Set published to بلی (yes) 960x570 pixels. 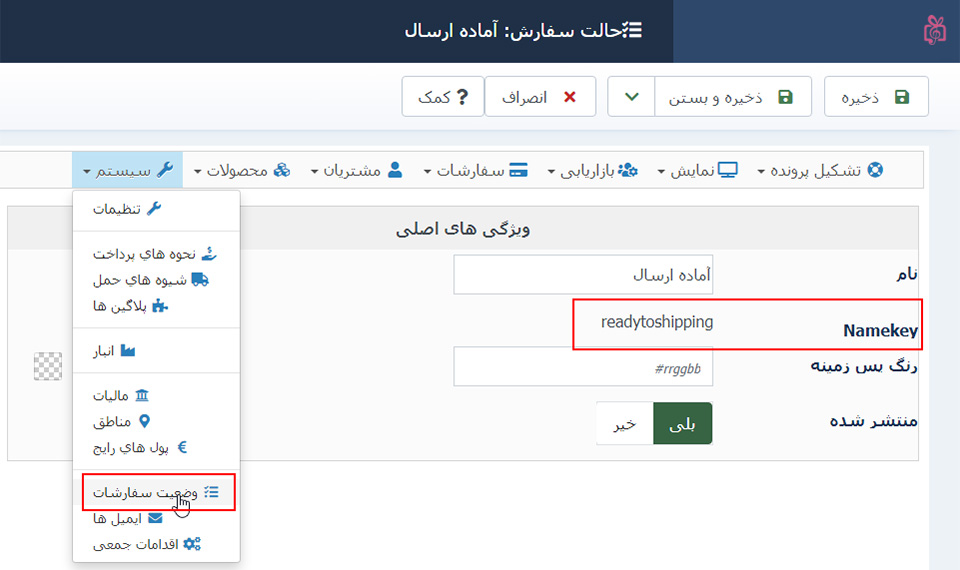[683, 423]
